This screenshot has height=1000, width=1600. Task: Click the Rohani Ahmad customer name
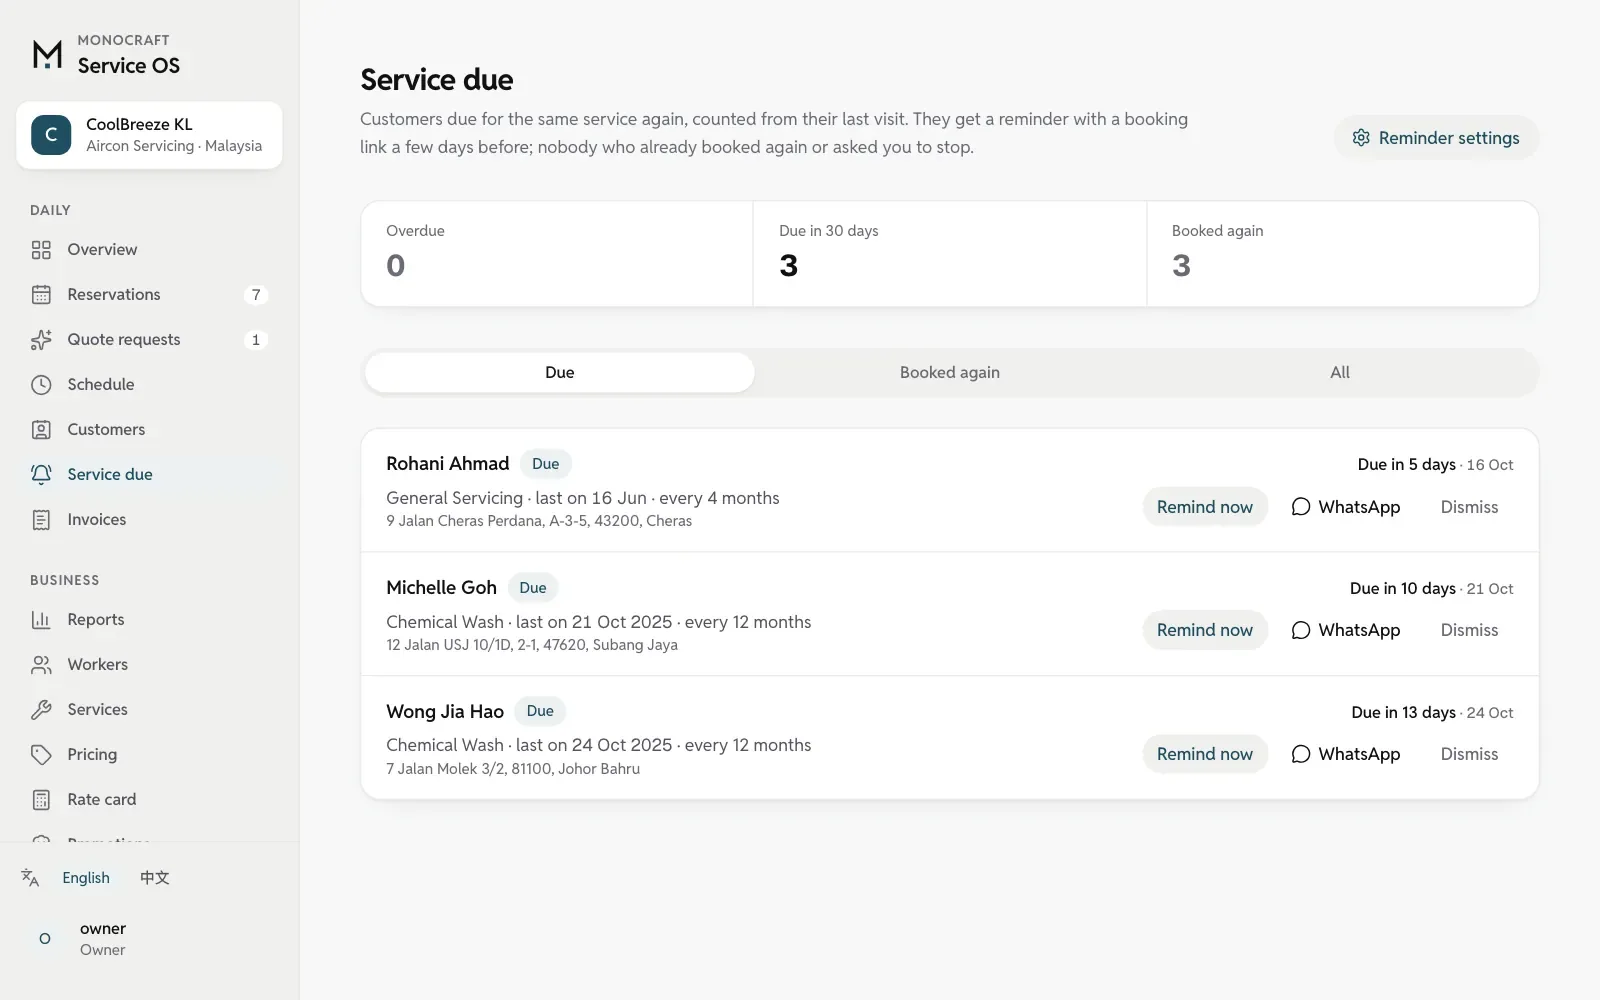[x=448, y=464]
